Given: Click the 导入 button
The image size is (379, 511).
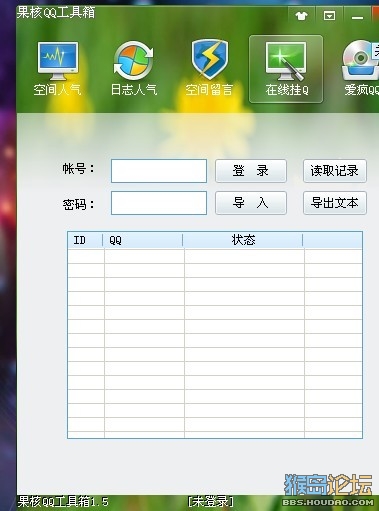Looking at the screenshot, I should 251,203.
